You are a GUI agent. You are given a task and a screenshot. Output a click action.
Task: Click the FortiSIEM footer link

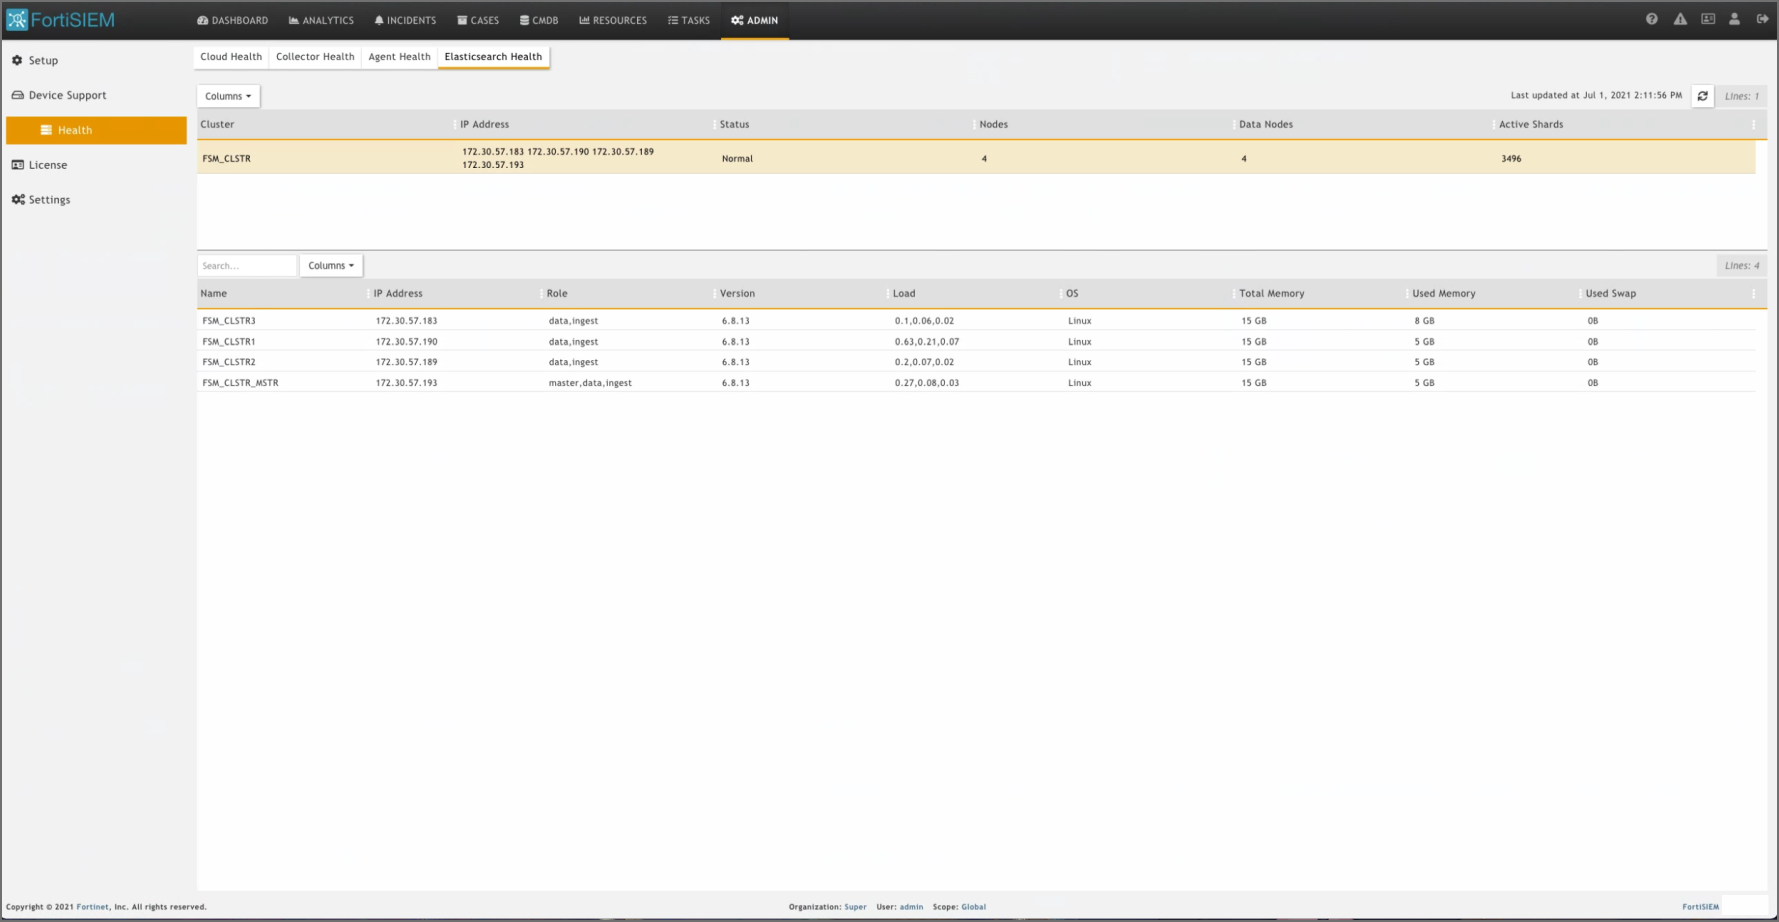(x=1700, y=907)
